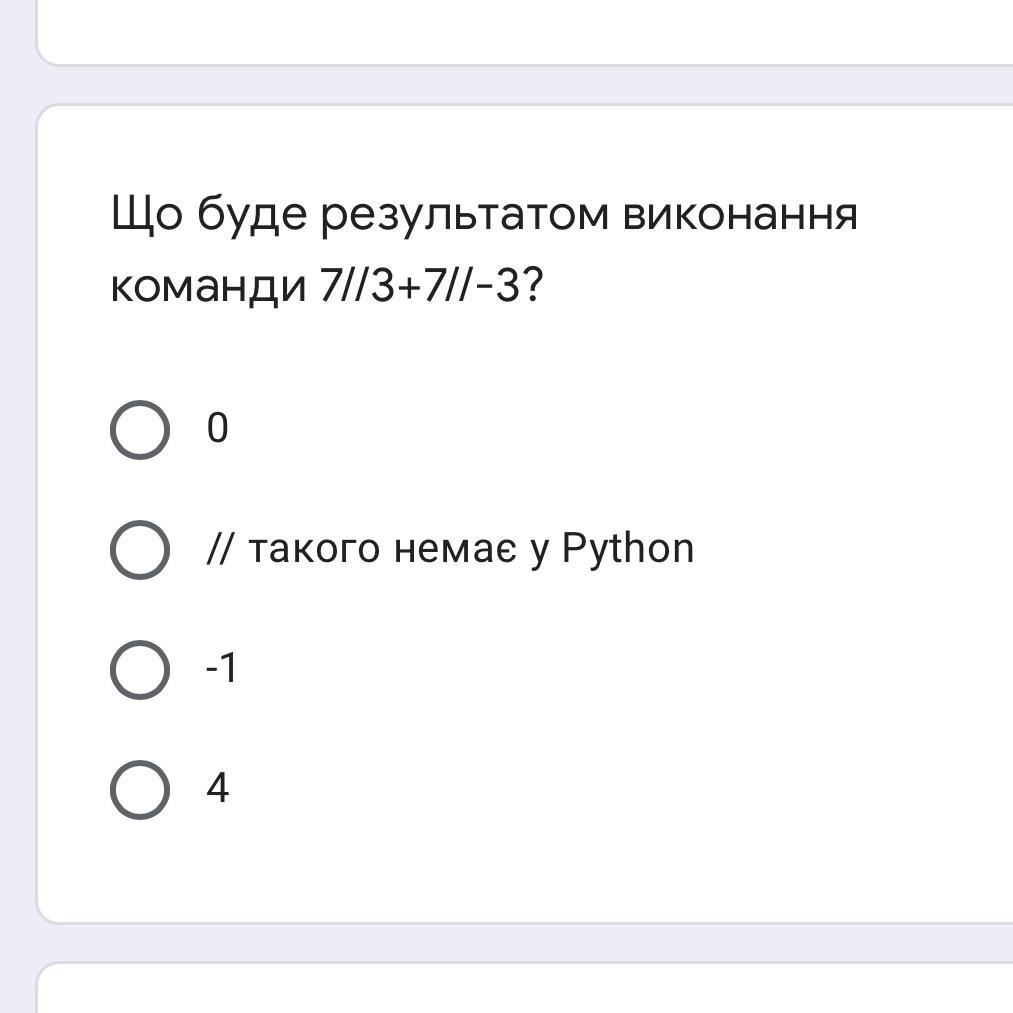This screenshot has width=1013, height=1013.
Task: Click the word 'команди' in the question
Action: tap(209, 286)
